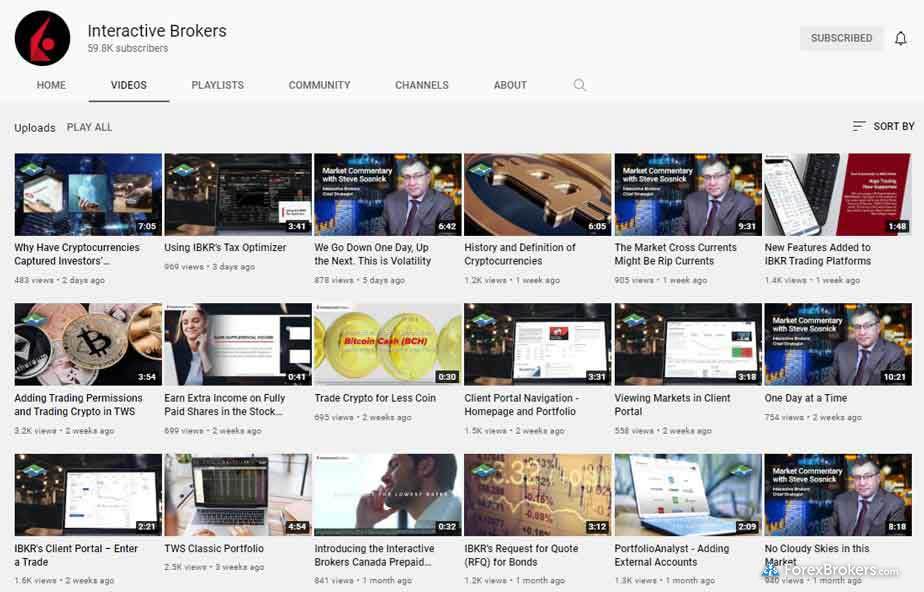This screenshot has width=924, height=592.
Task: Click '3.2K views • 2 weeks ago' text
Action: [x=64, y=431]
